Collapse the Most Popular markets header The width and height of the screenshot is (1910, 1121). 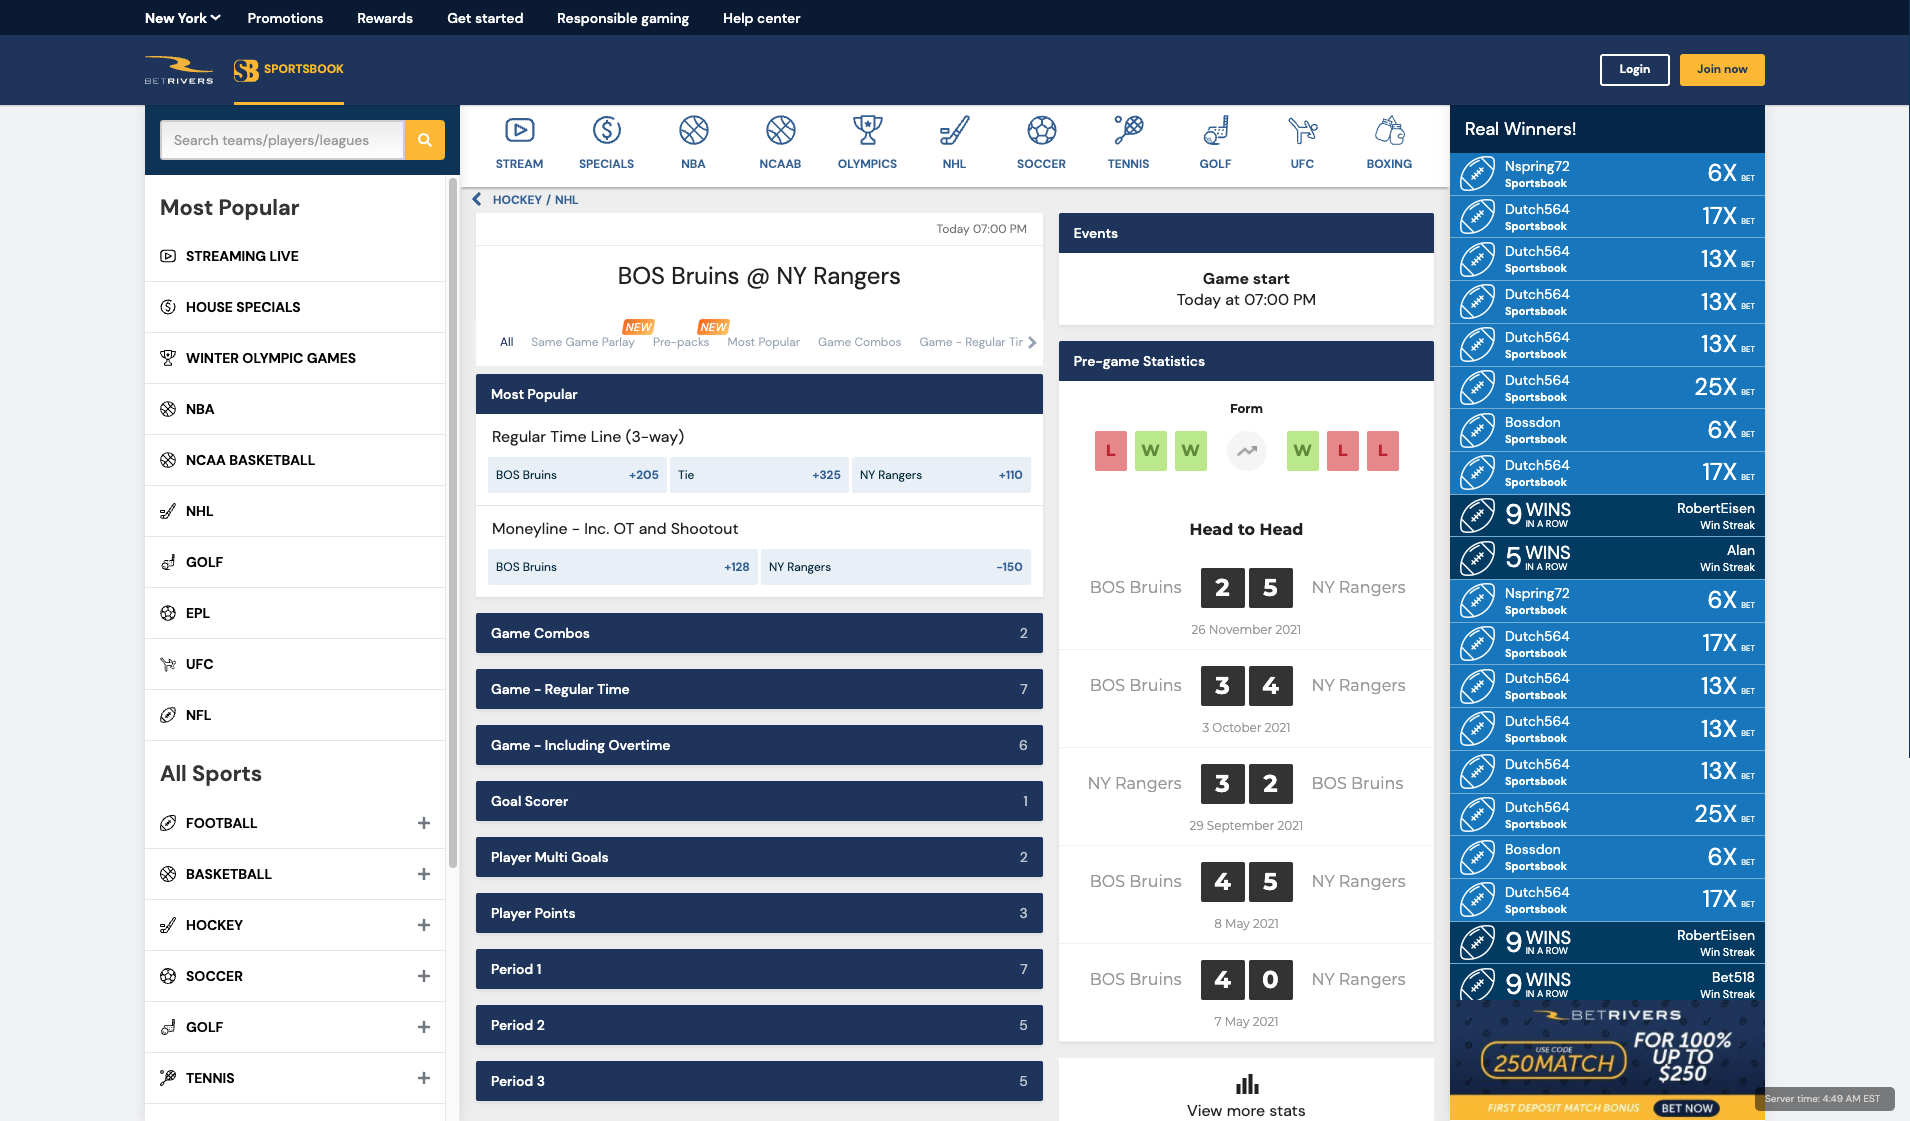tap(759, 394)
